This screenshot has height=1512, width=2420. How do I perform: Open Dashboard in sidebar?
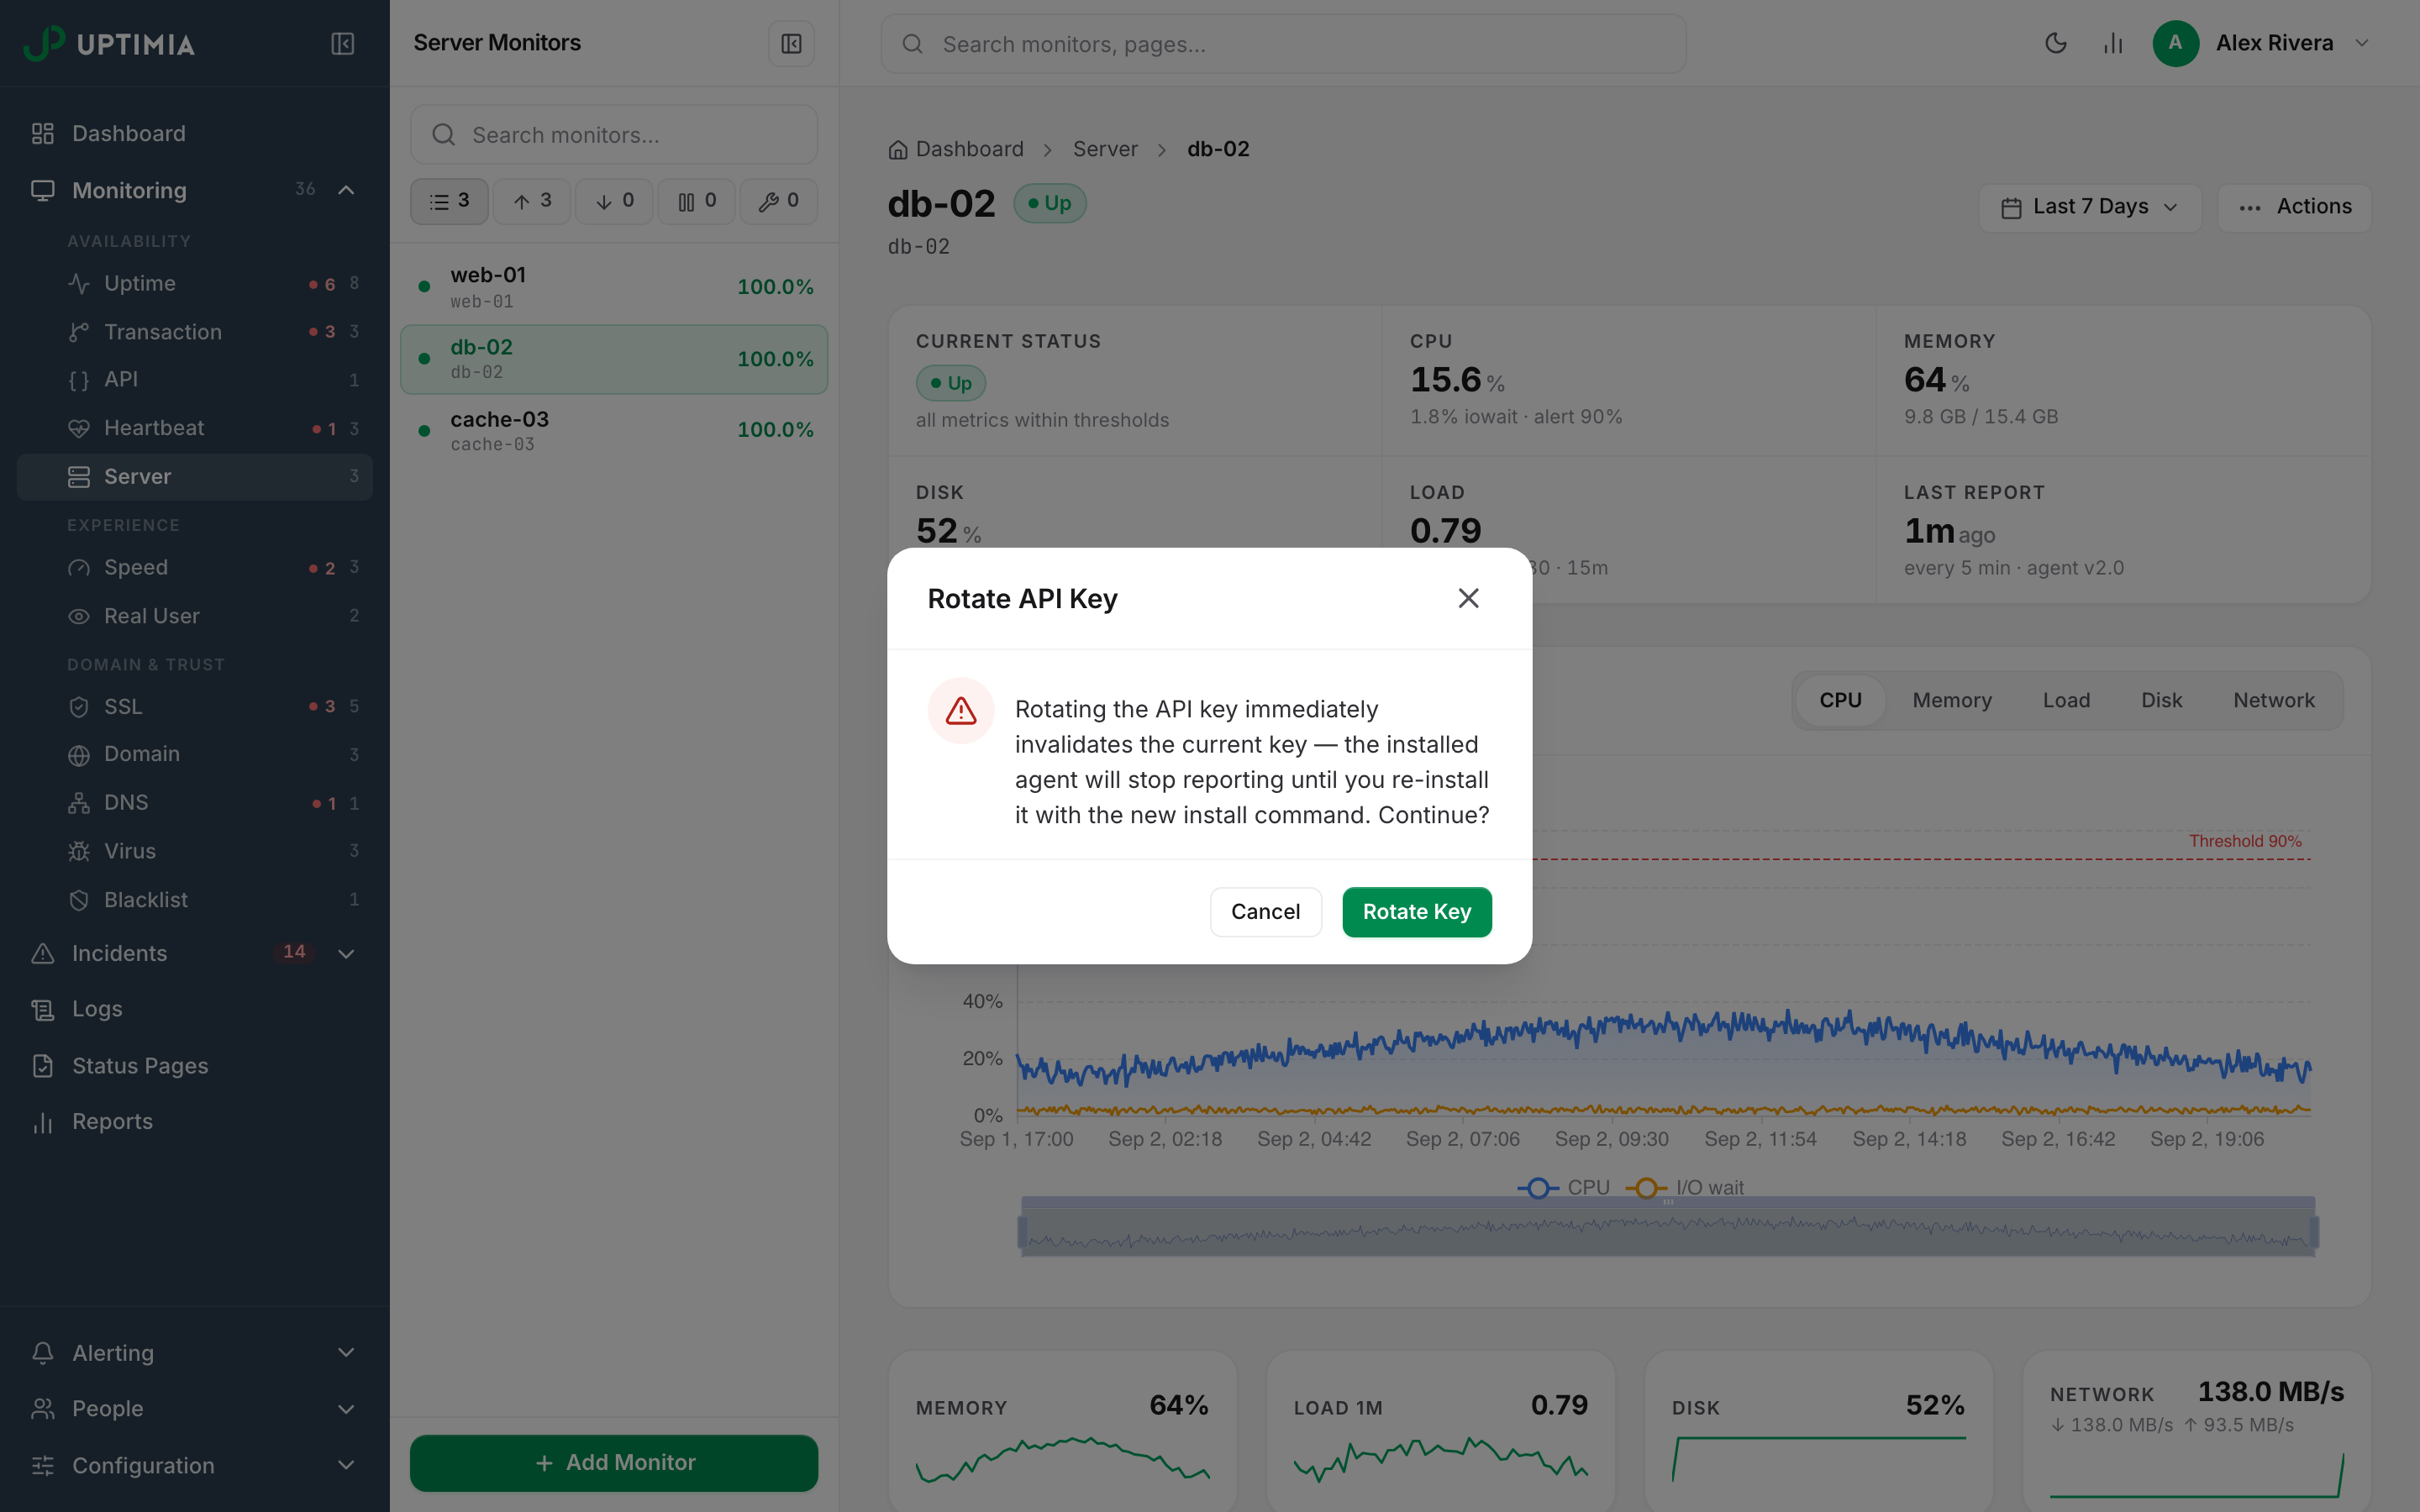coord(195,133)
